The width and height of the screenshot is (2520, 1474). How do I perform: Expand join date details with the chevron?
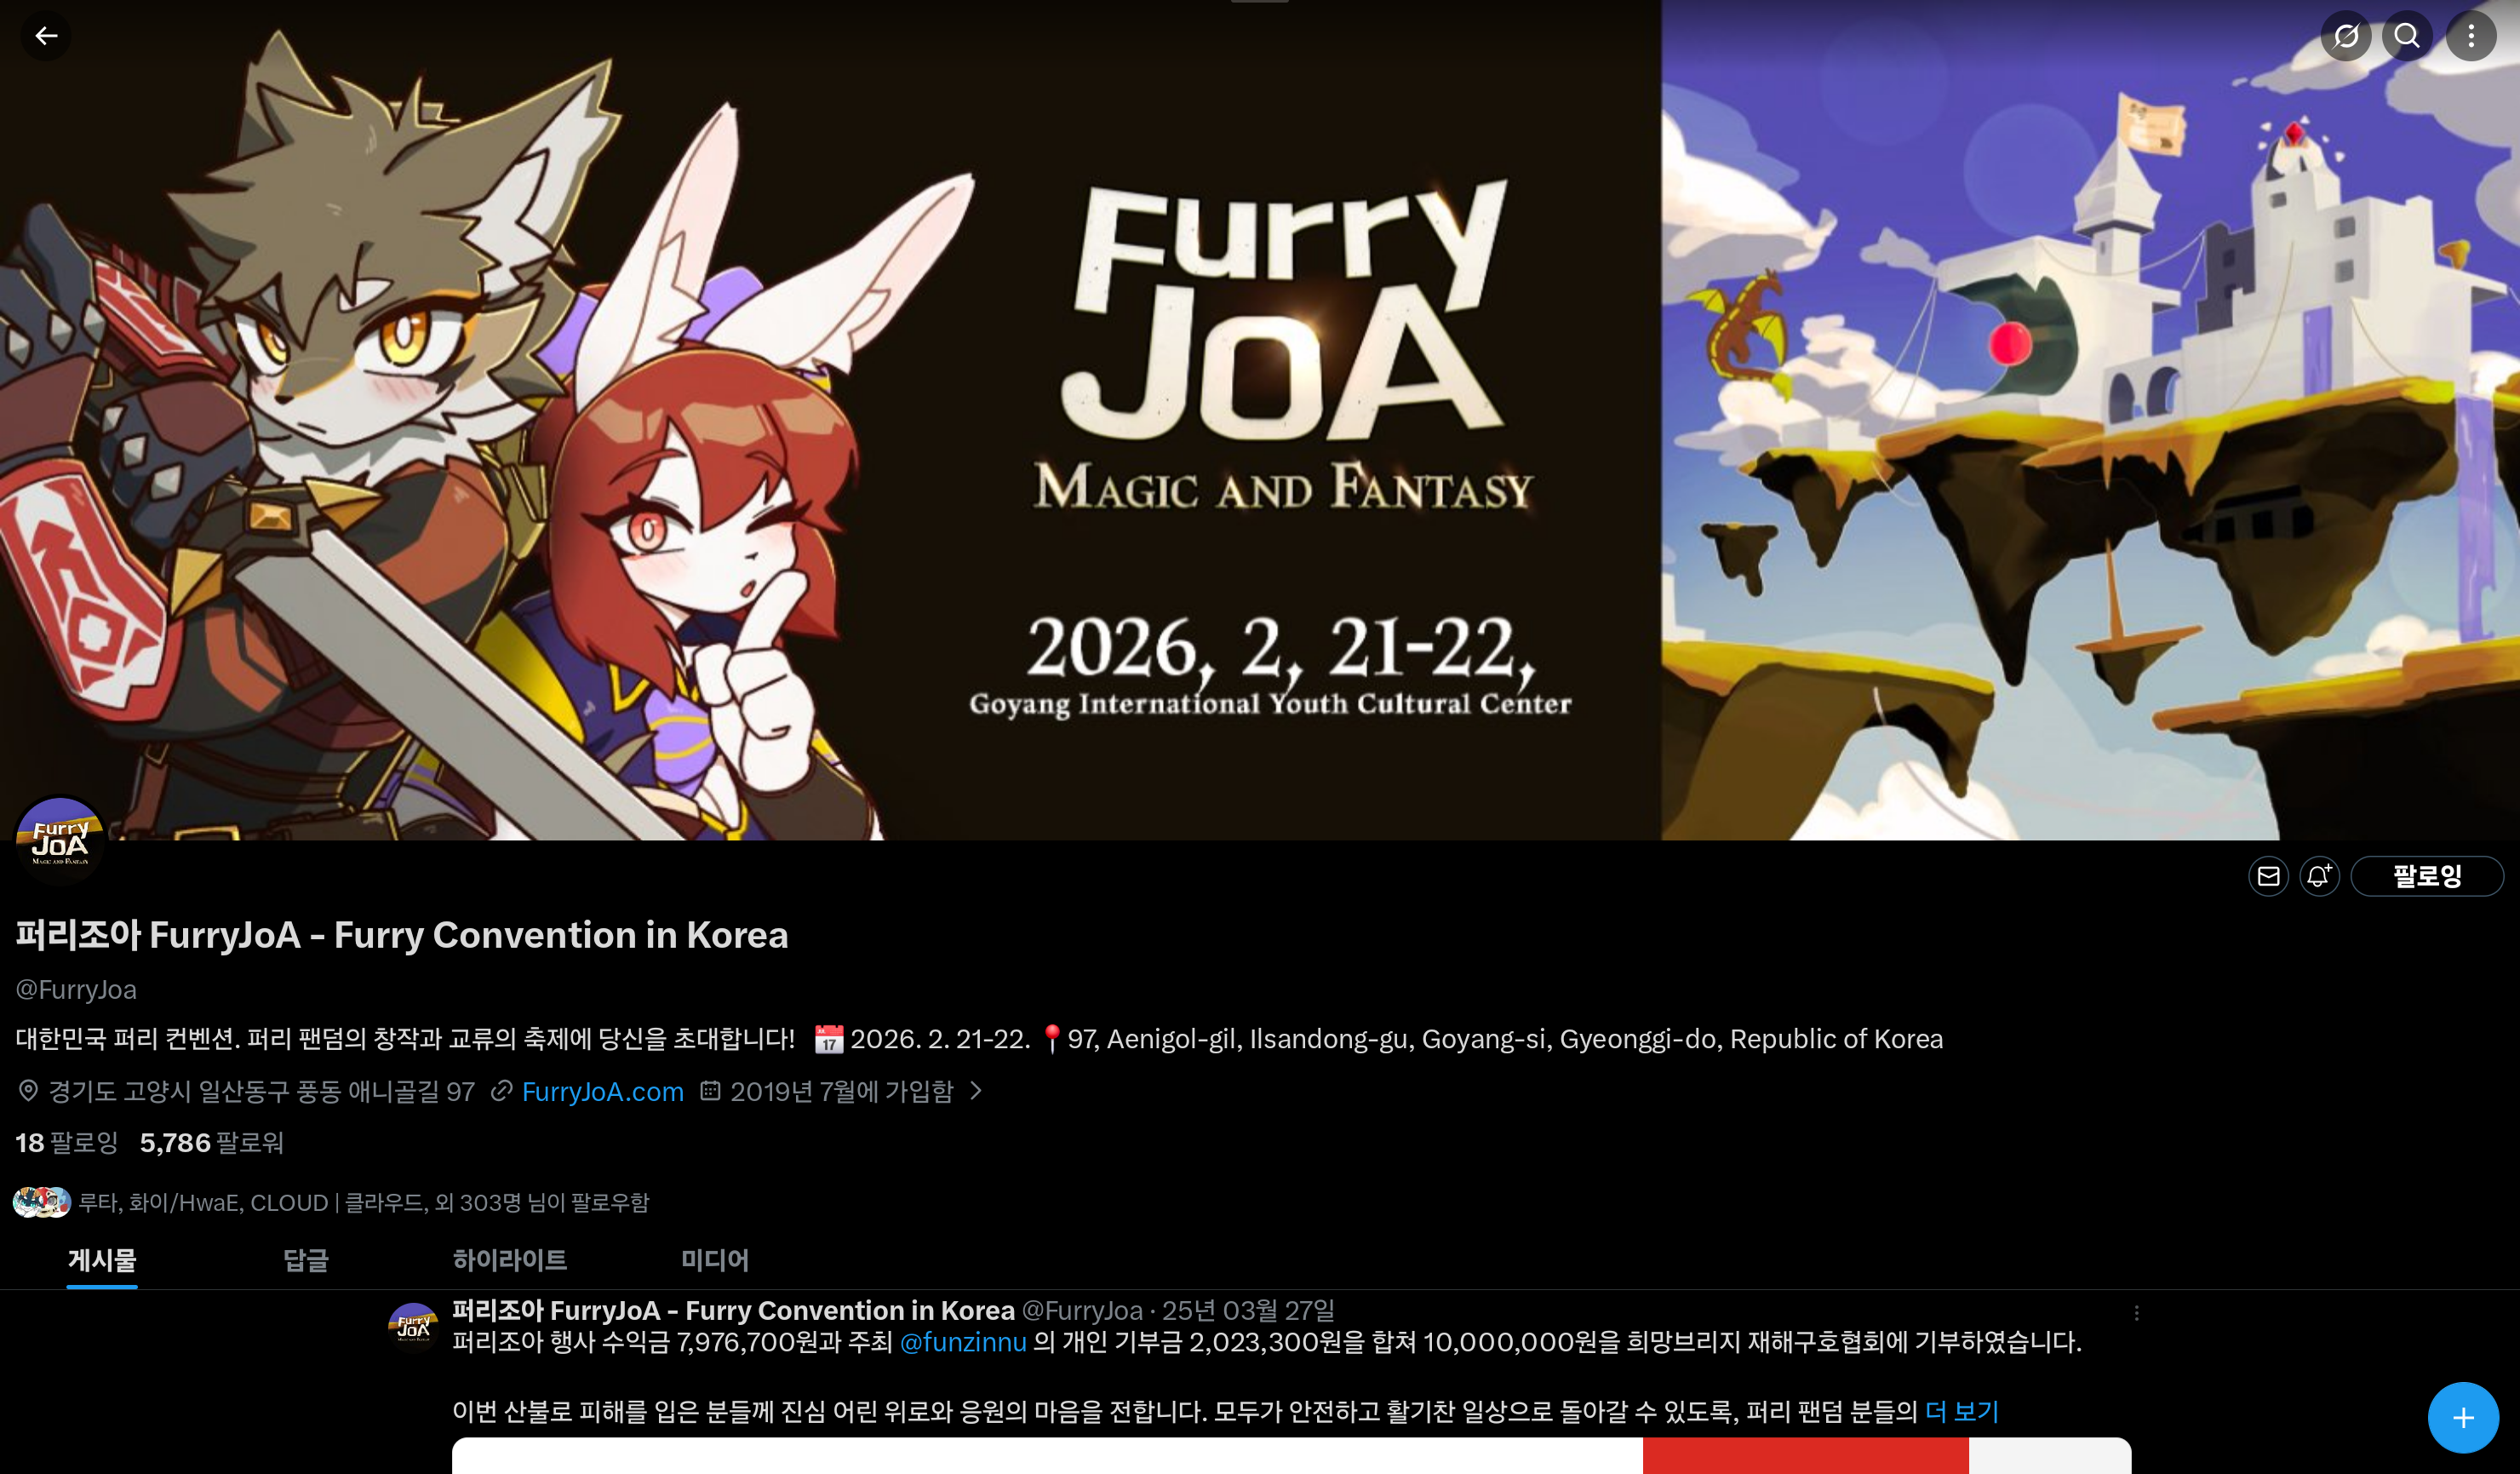click(976, 1091)
